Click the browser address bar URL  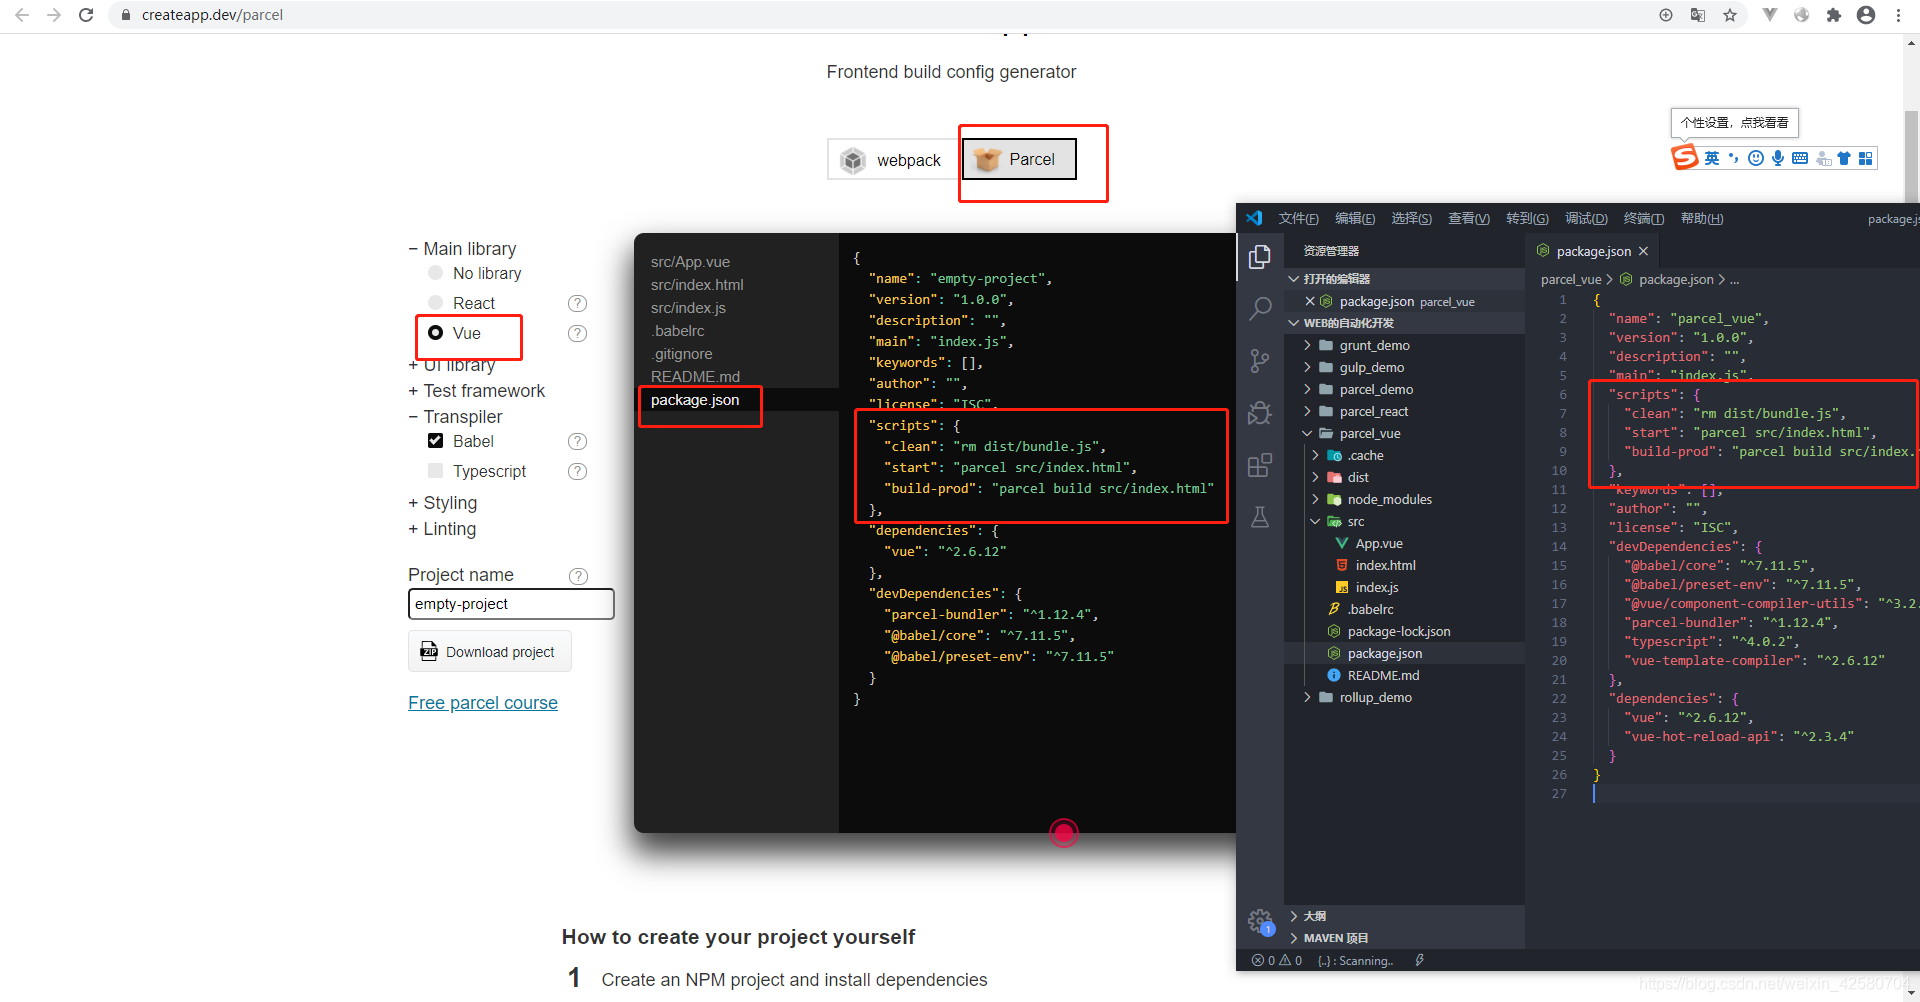click(x=212, y=15)
